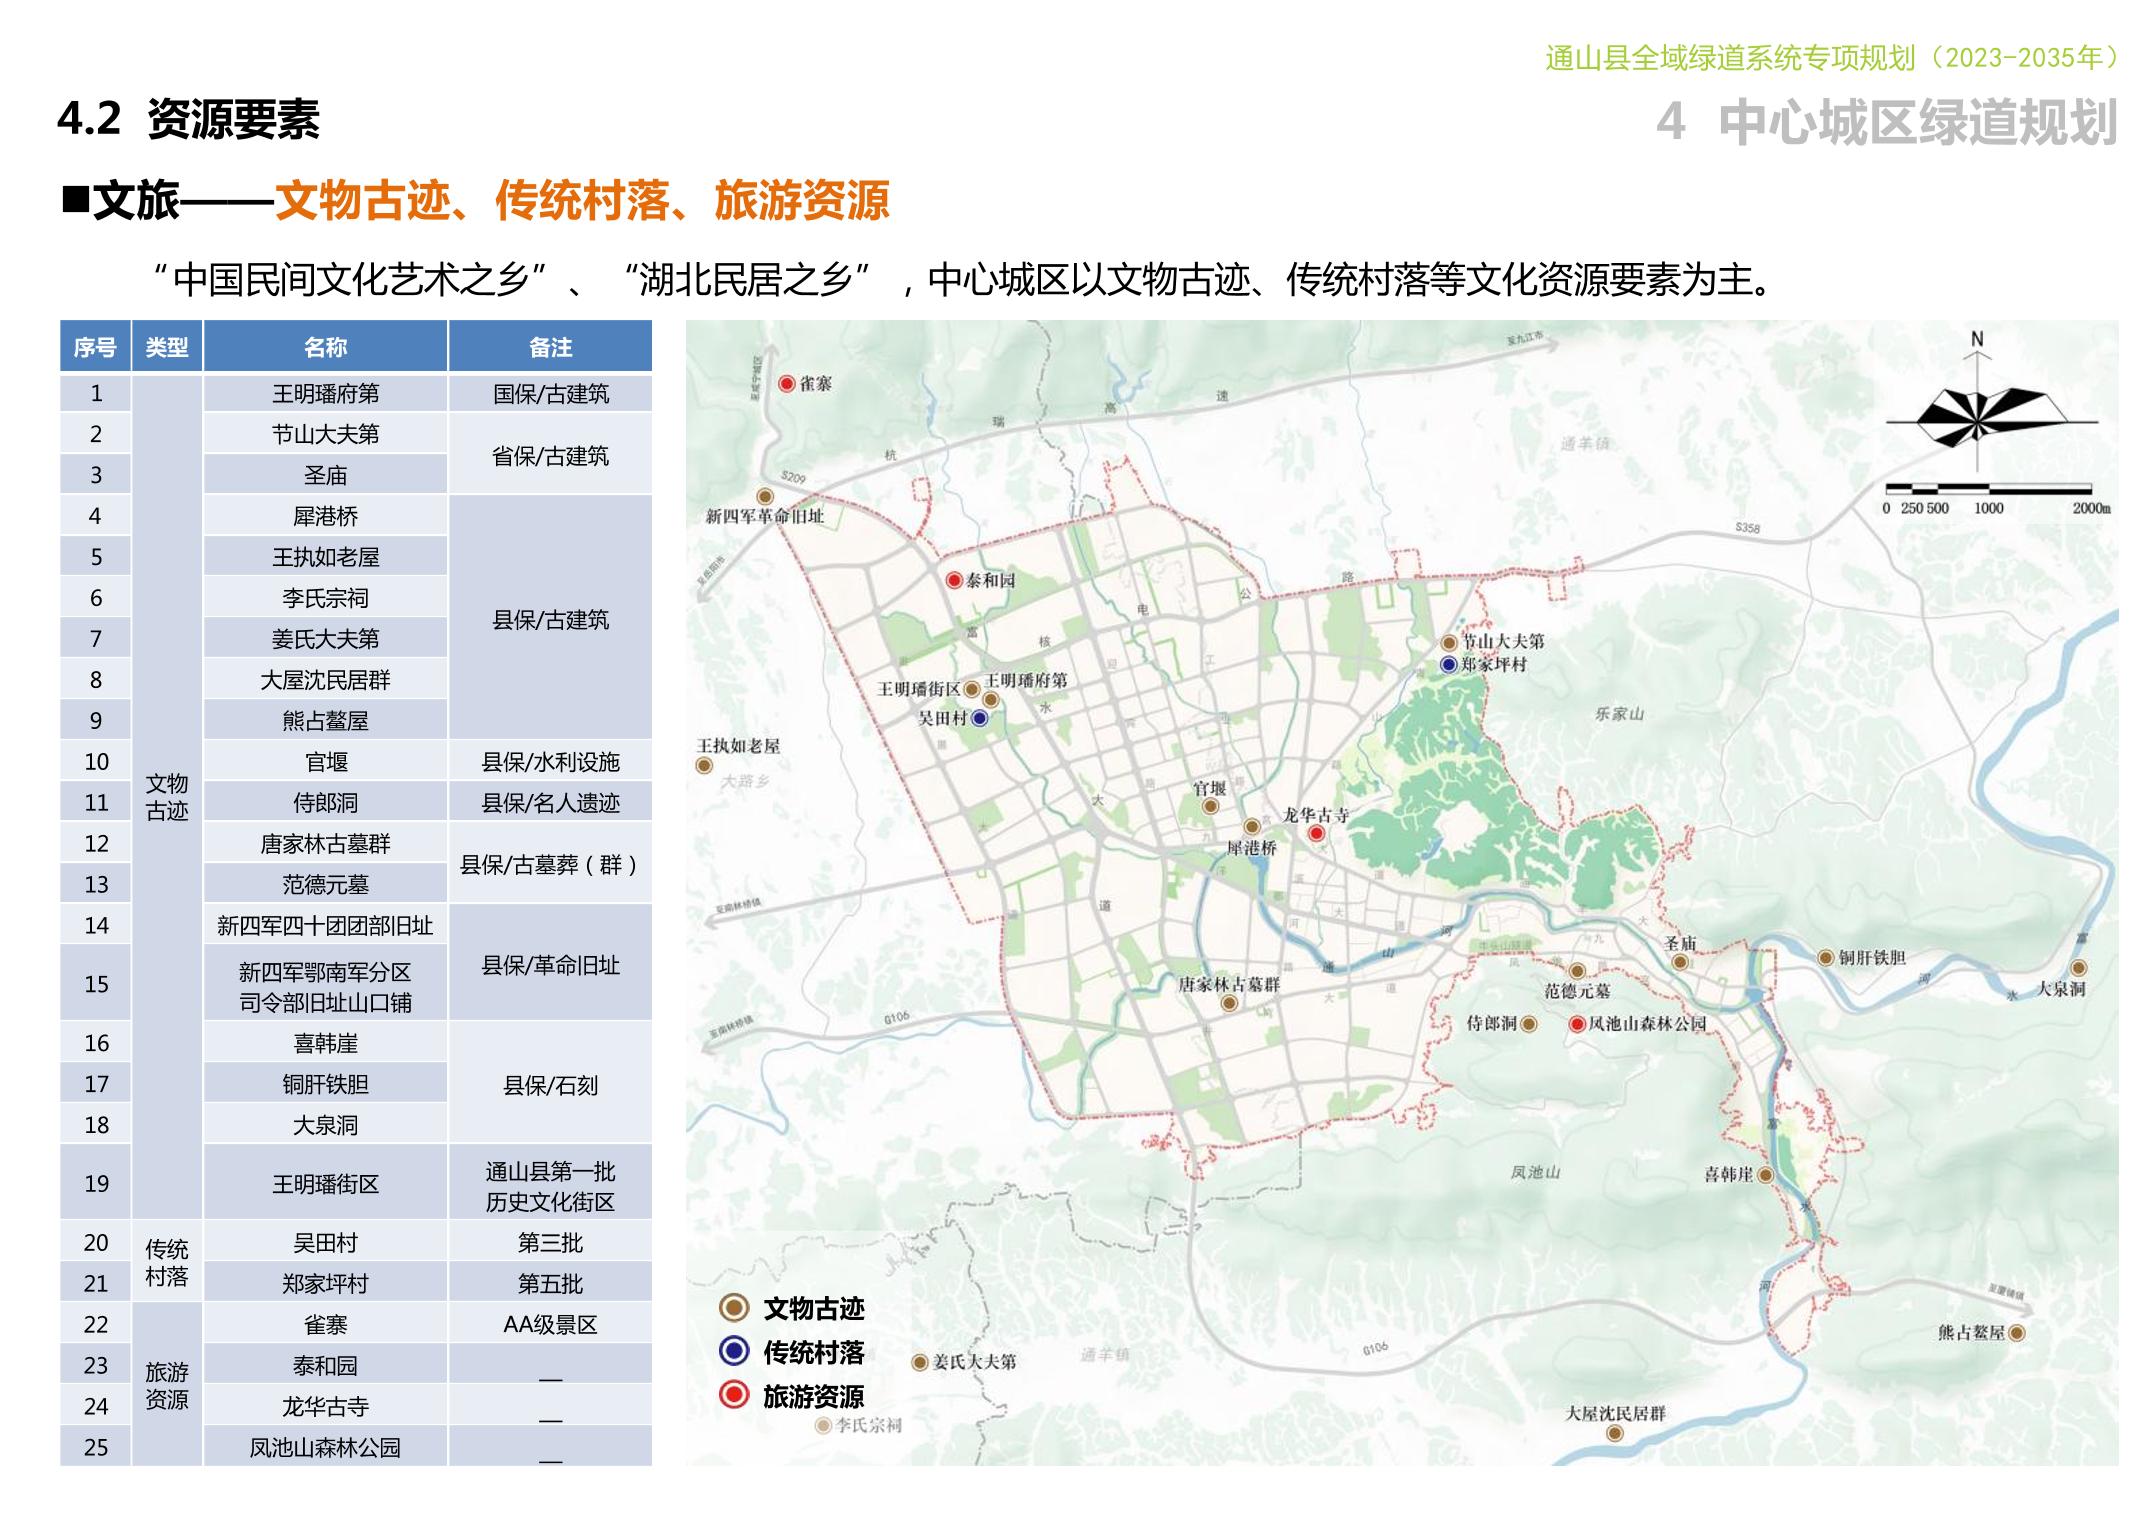
Task: Click the 乐家山 map label
Action: tap(1619, 714)
